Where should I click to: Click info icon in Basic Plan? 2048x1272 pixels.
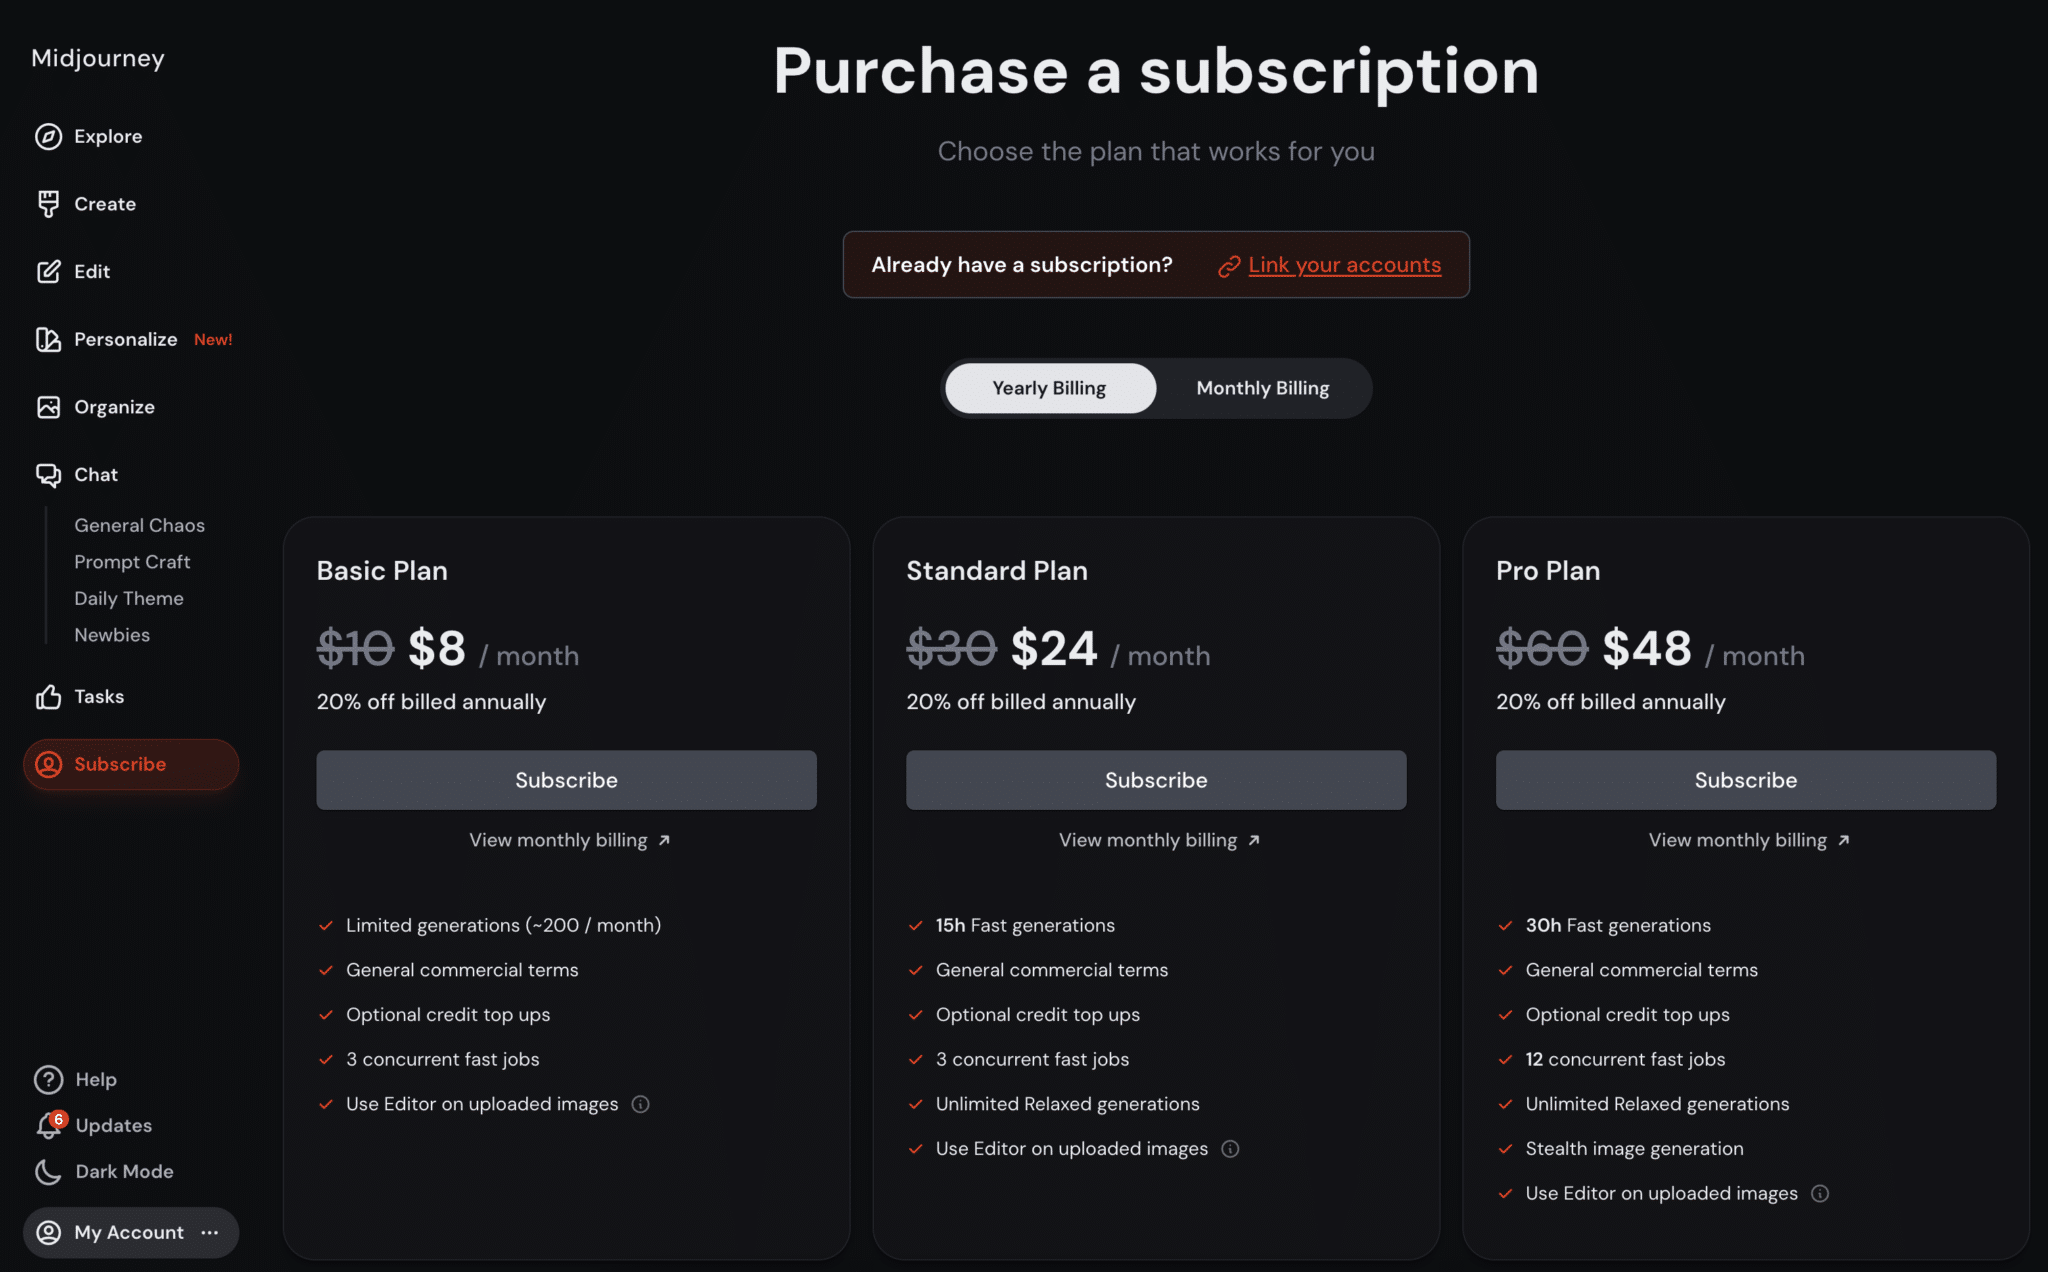[641, 1104]
